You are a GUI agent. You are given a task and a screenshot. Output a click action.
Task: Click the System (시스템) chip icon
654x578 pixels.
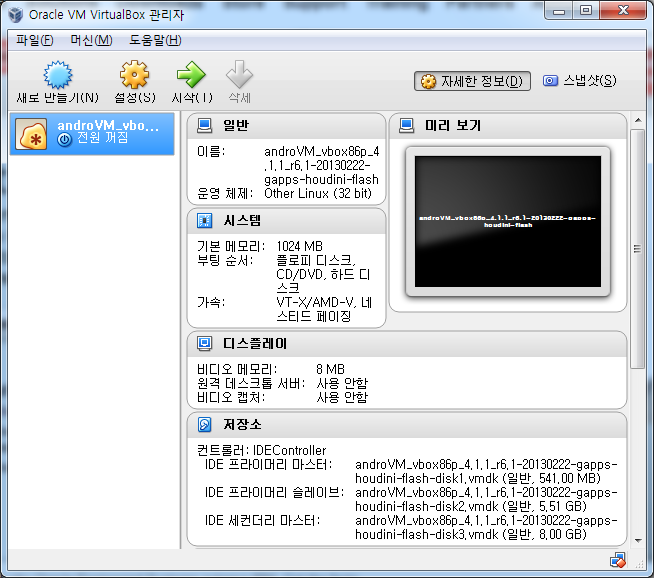(204, 221)
